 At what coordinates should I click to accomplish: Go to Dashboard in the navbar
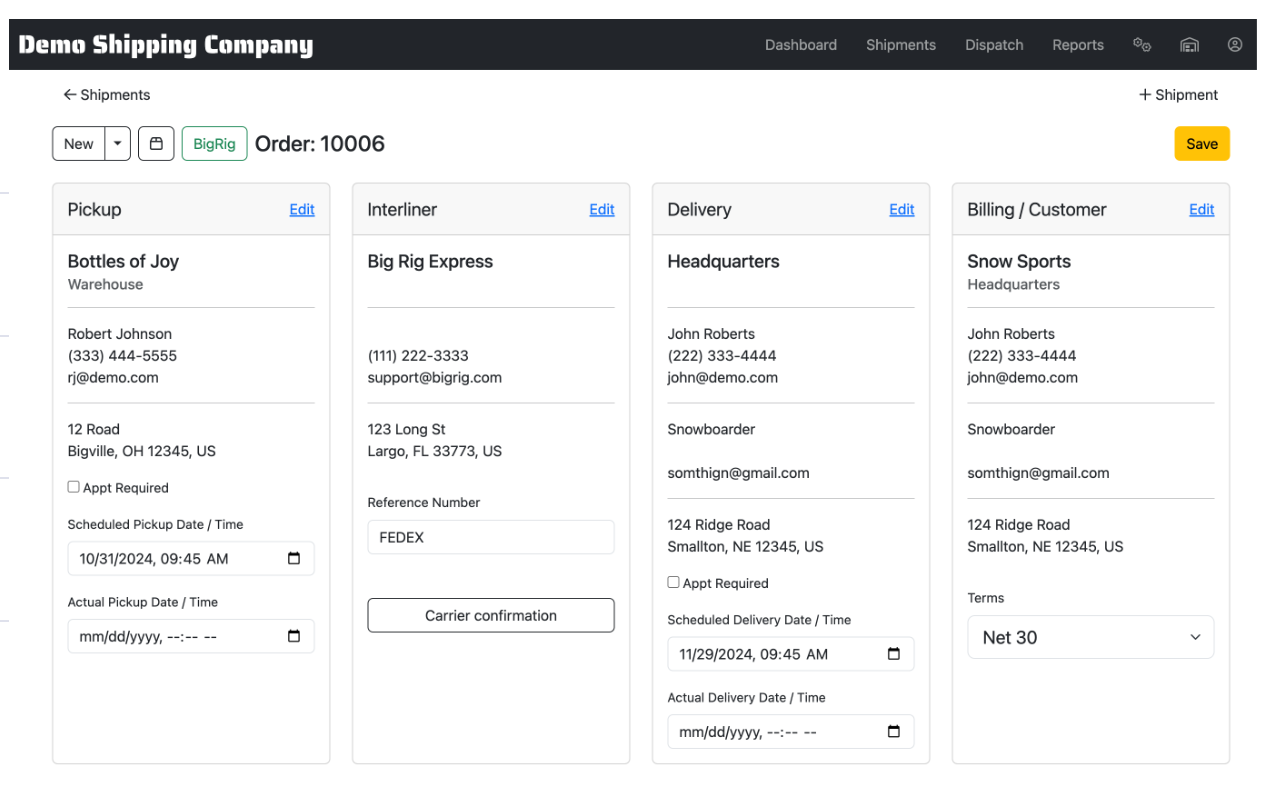pyautogui.click(x=800, y=45)
